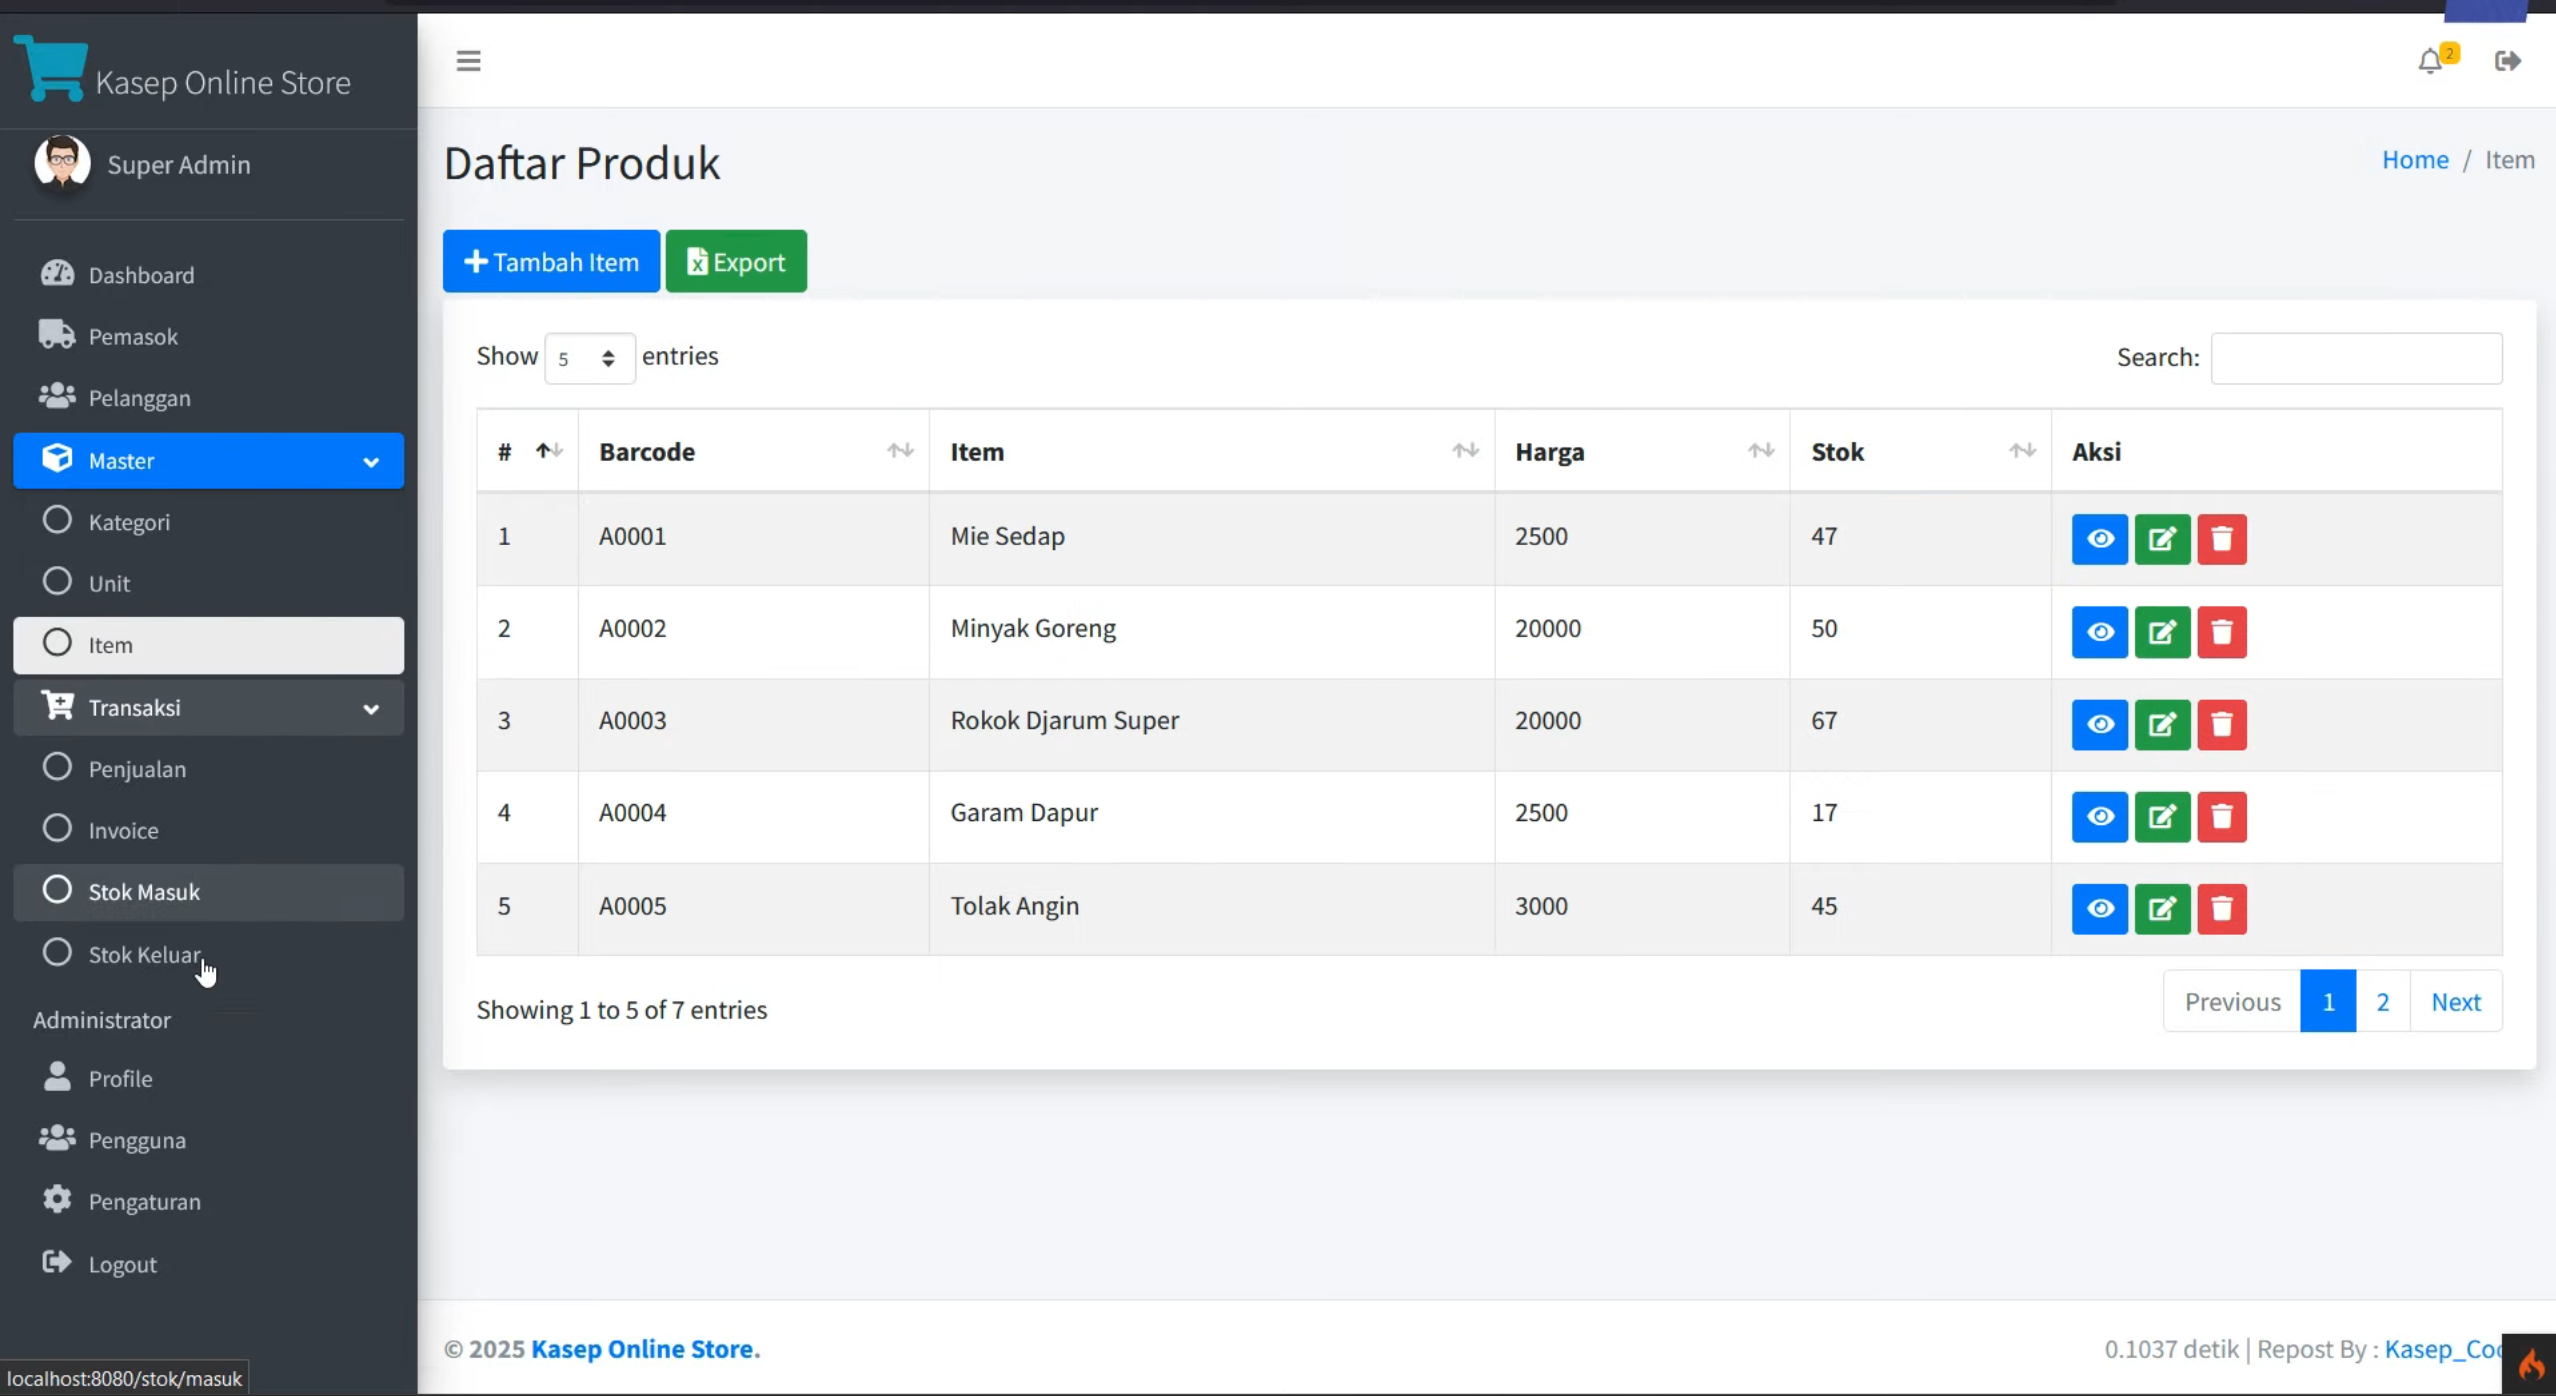Select the 20000 price of Minyak Goreng
This screenshot has width=2556, height=1396.
1547,628
